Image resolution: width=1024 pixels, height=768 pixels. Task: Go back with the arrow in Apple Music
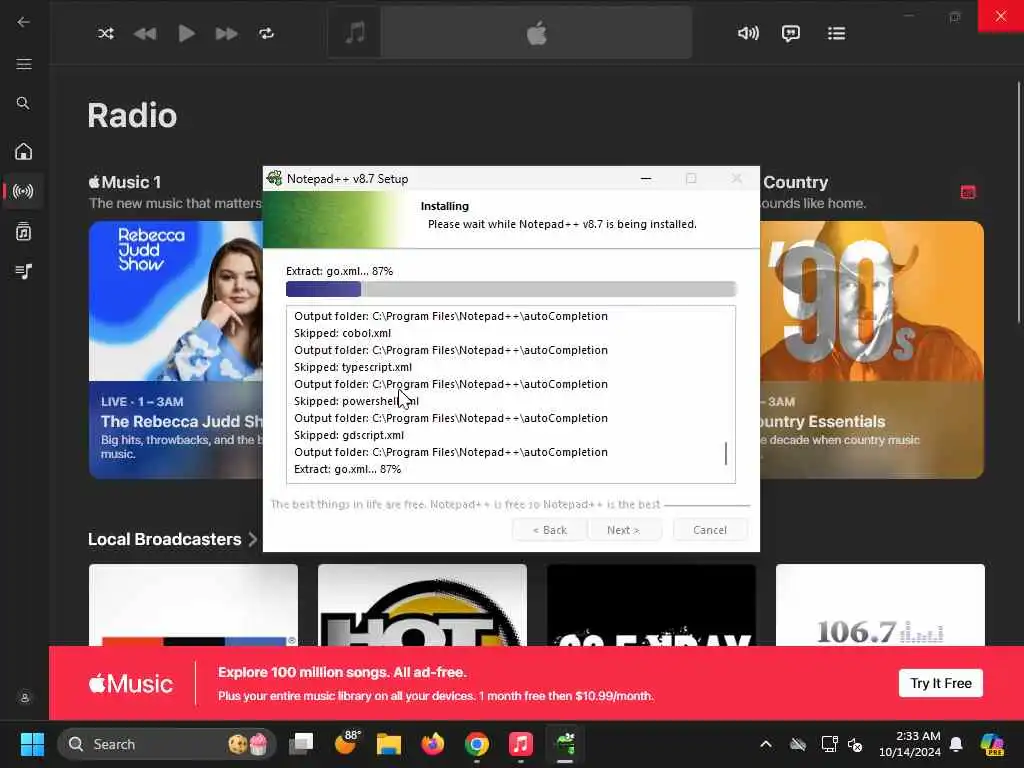point(24,22)
